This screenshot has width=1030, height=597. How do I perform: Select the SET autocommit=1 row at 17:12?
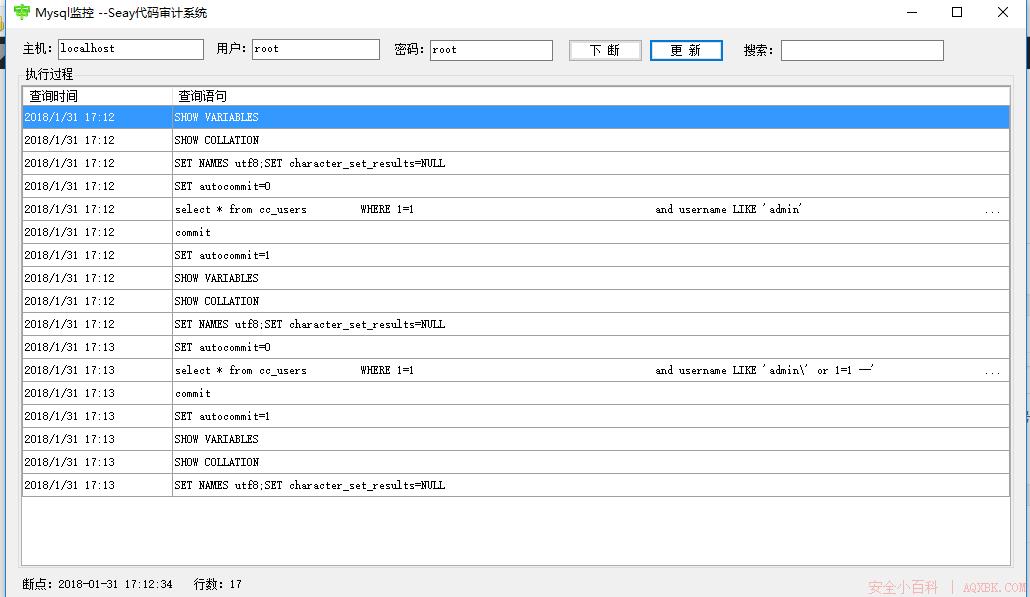point(516,255)
